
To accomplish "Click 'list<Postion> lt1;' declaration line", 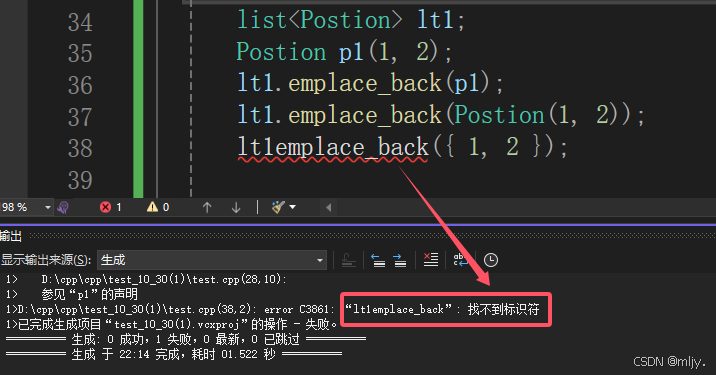I will click(351, 21).
